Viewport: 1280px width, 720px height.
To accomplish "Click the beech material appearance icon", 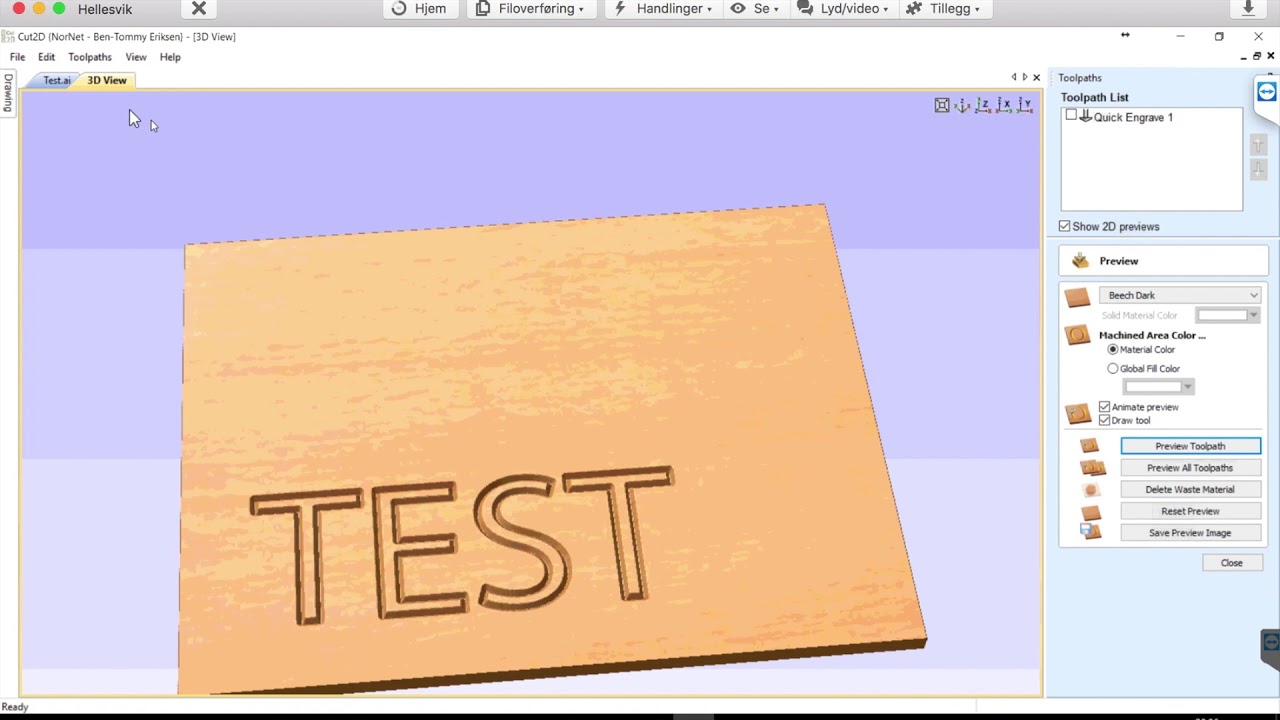I will pyautogui.click(x=1077, y=297).
